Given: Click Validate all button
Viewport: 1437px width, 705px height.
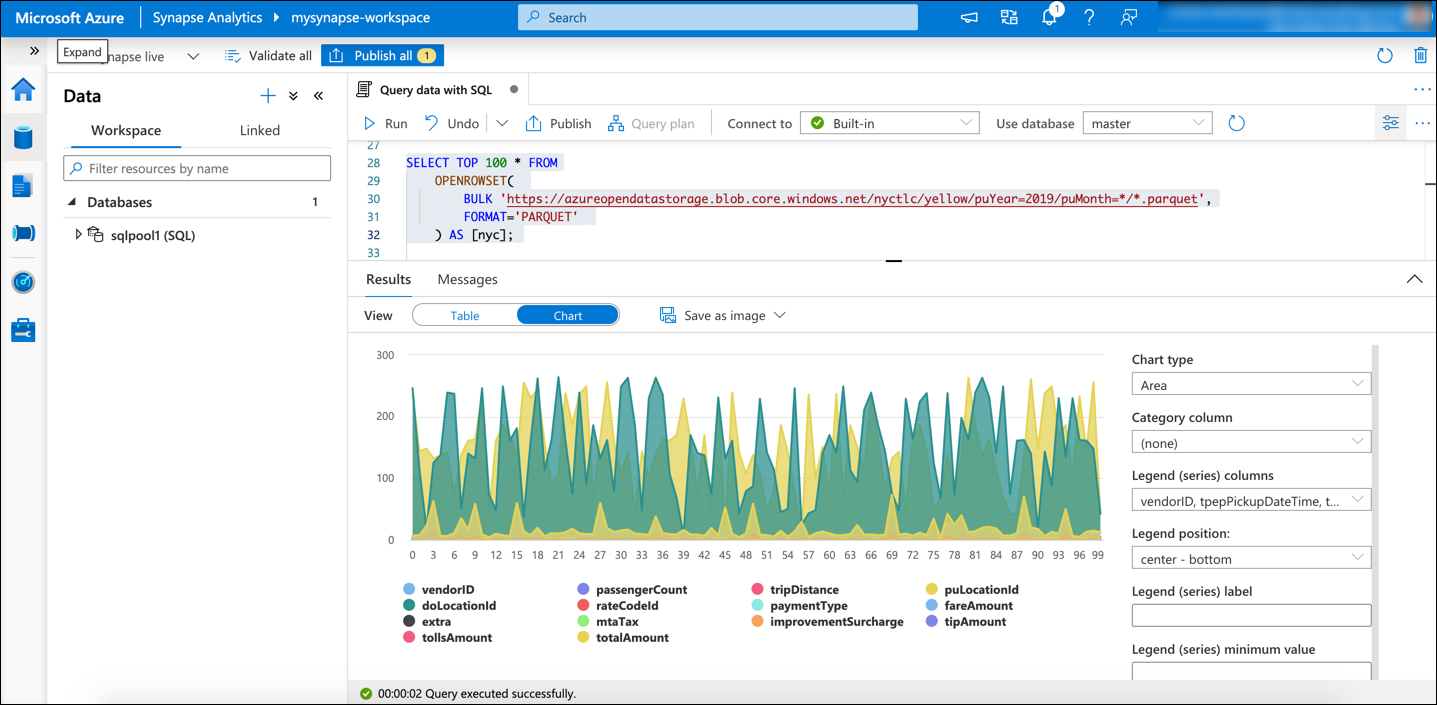Looking at the screenshot, I should point(268,56).
